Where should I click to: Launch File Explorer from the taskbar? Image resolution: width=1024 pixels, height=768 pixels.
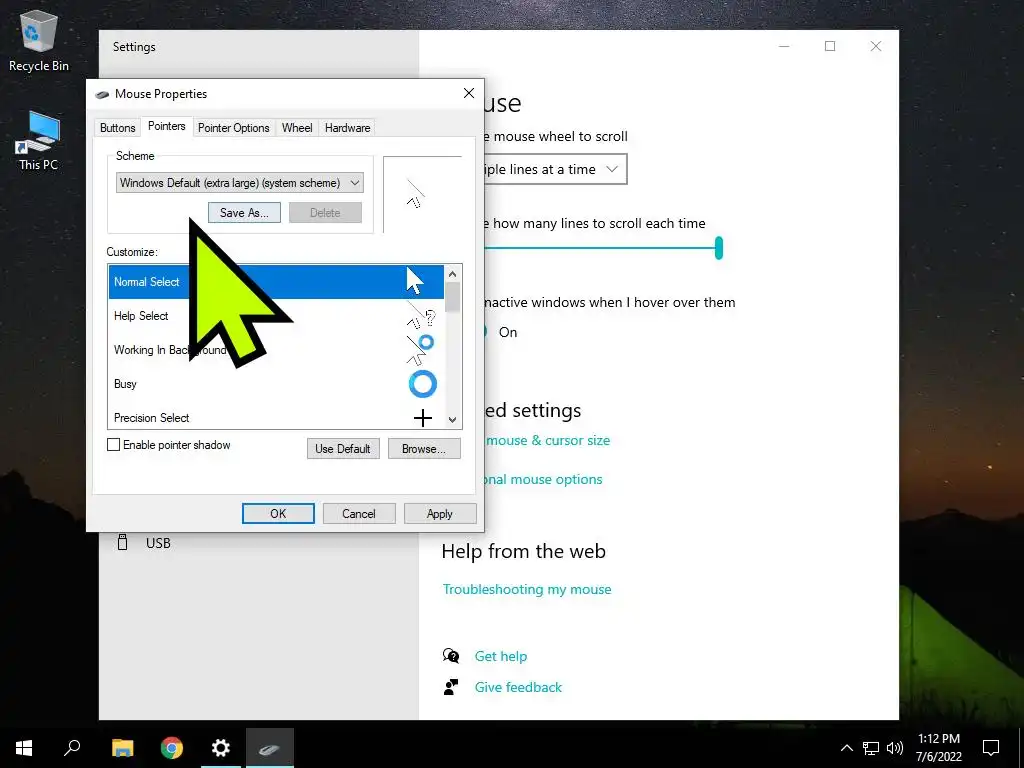coord(122,748)
